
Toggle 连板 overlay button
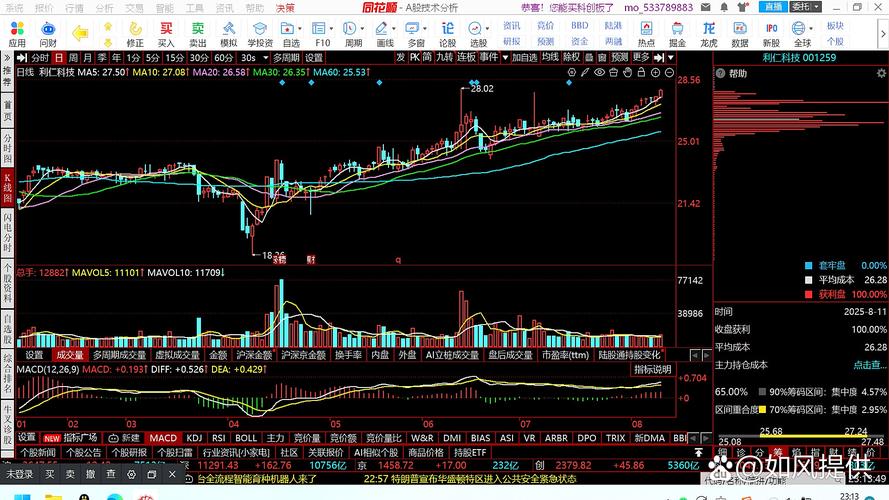pos(466,57)
